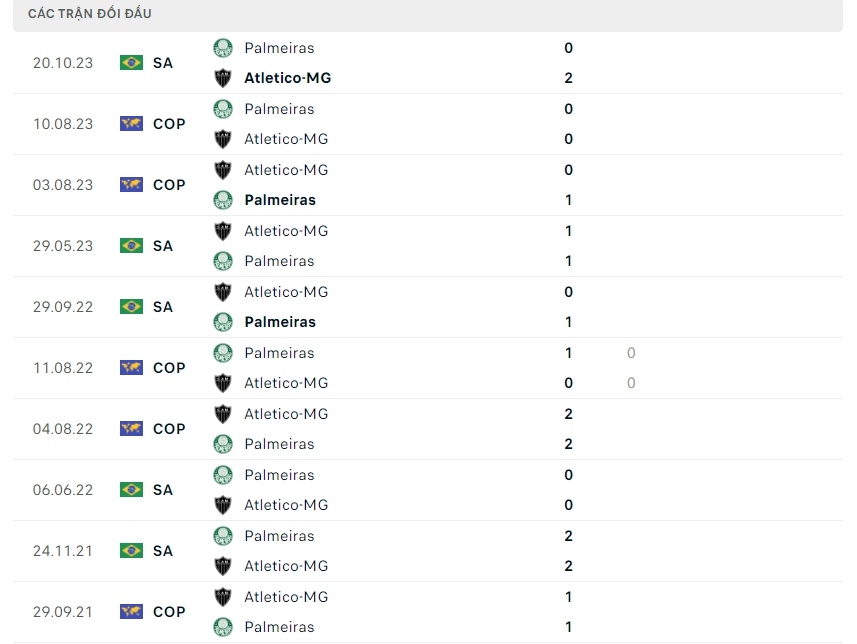Click the 20.10.23 match date

(63, 63)
